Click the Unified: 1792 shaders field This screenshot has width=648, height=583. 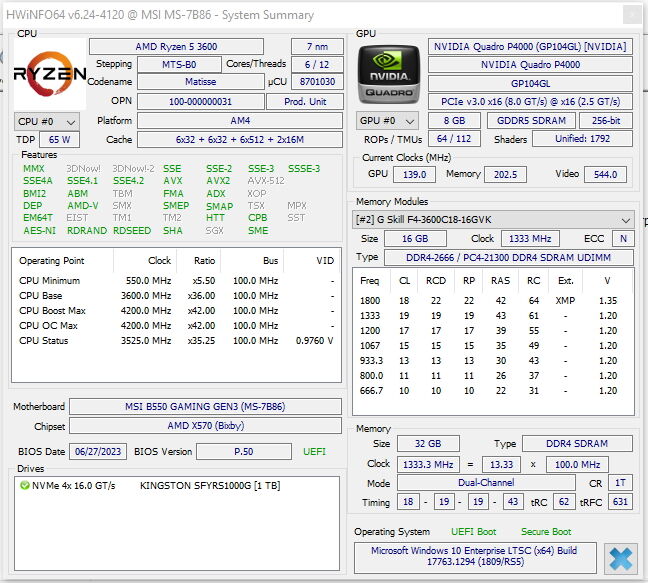(582, 139)
